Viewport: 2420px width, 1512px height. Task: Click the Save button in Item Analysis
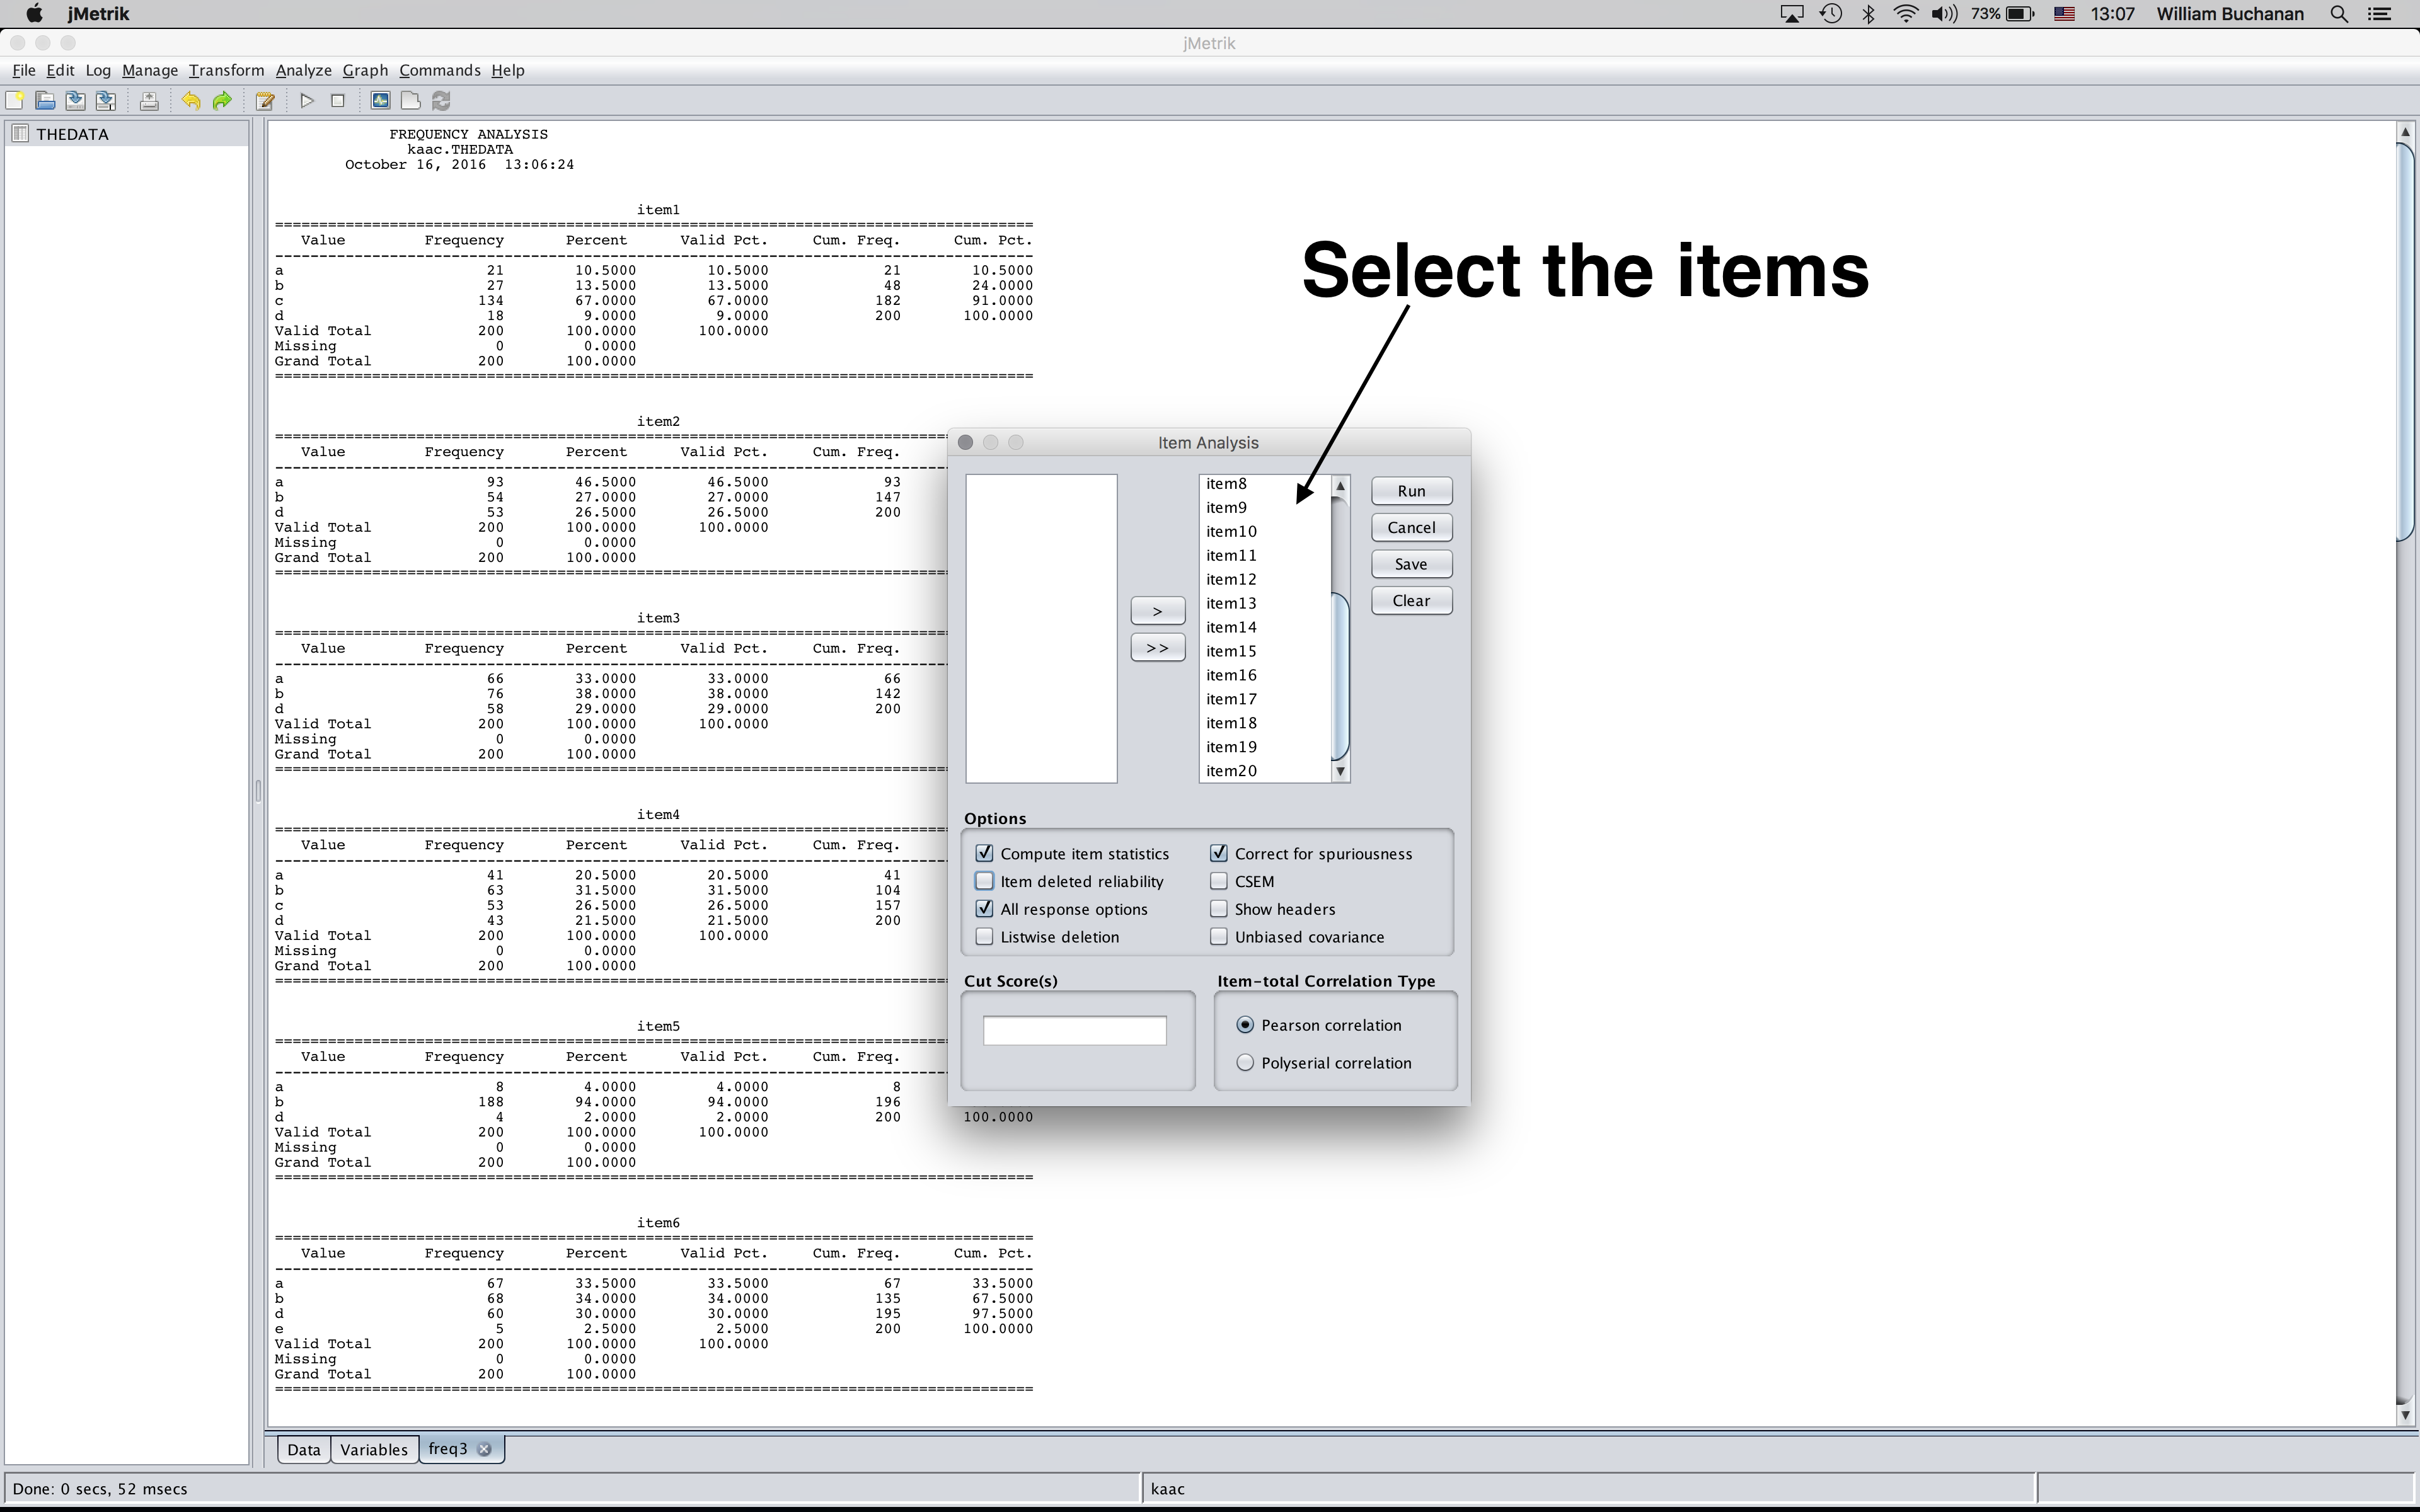tap(1411, 564)
